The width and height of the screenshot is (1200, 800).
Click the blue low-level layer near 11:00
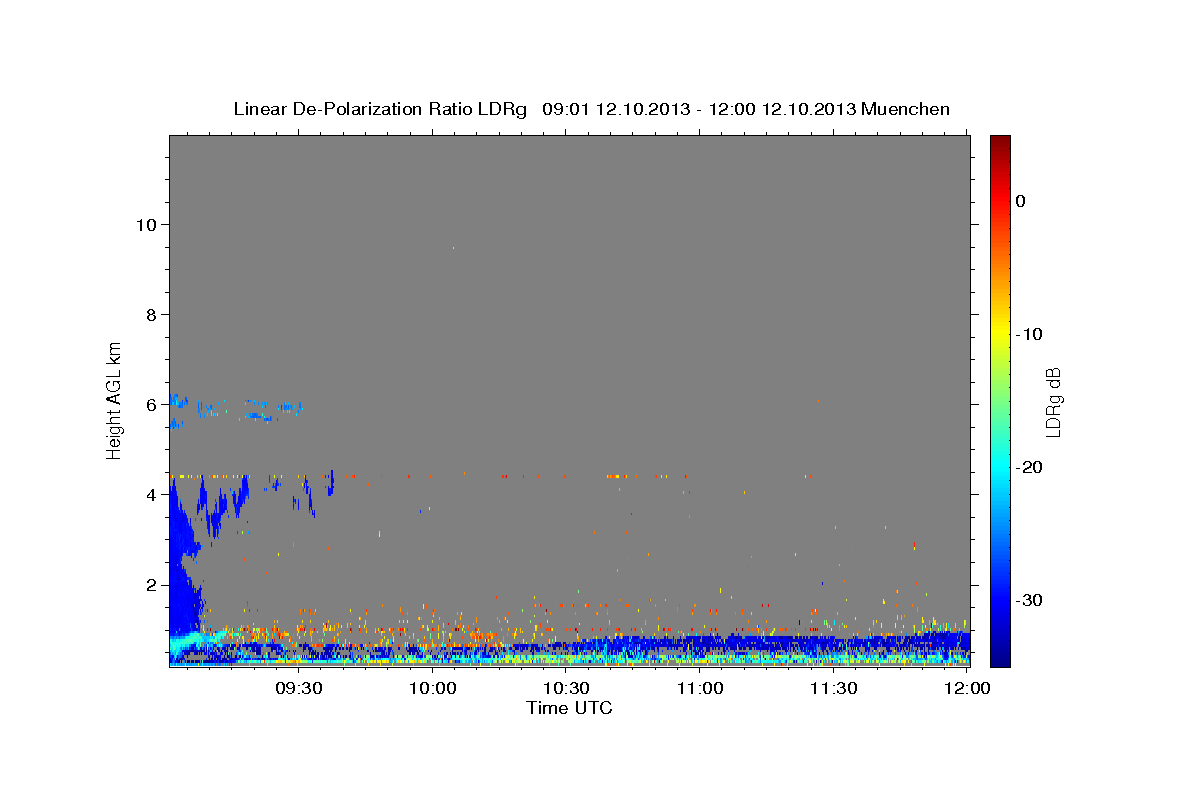tap(700, 642)
